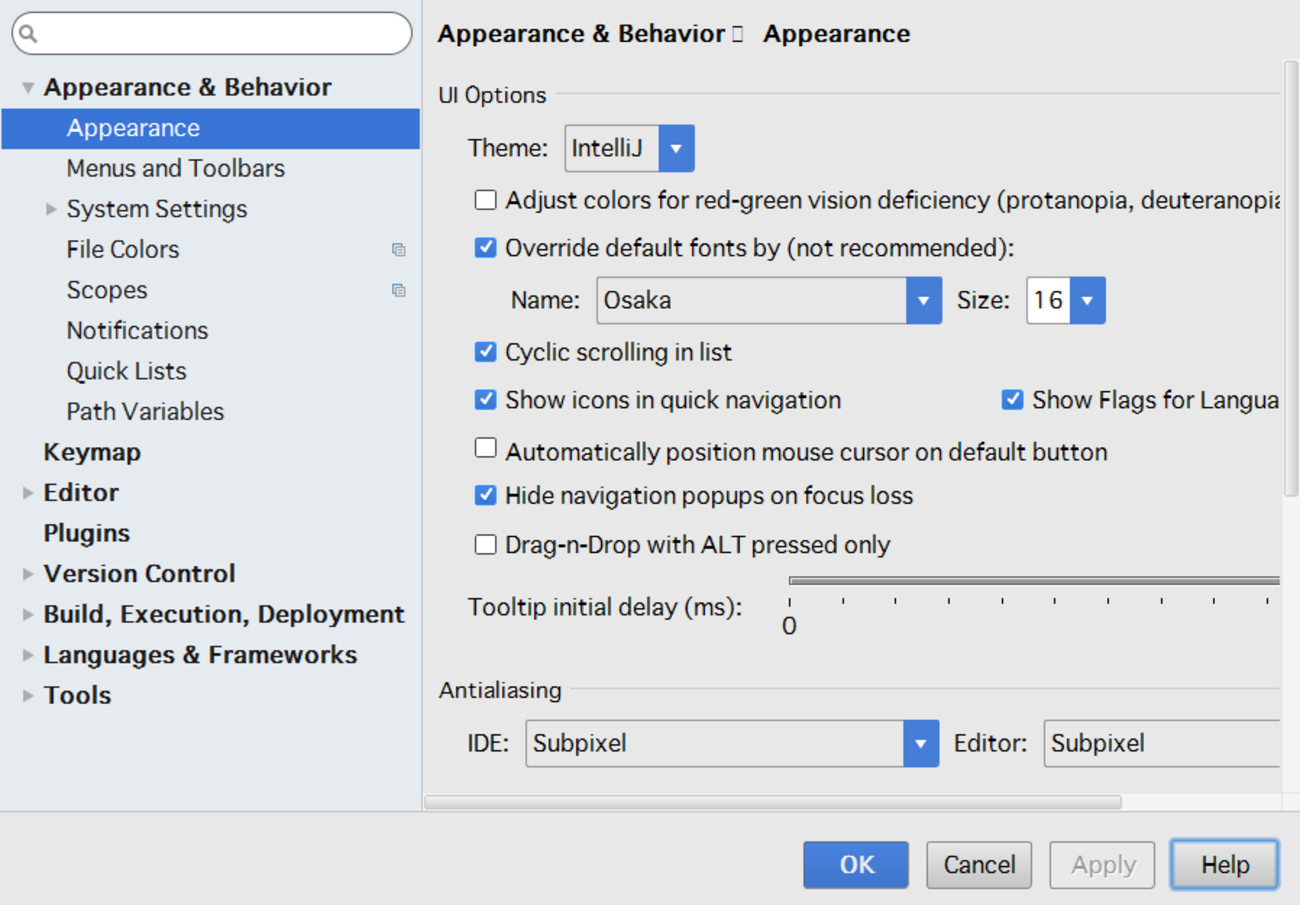Uncheck Override default fonts option
This screenshot has width=1300, height=905.
(486, 248)
